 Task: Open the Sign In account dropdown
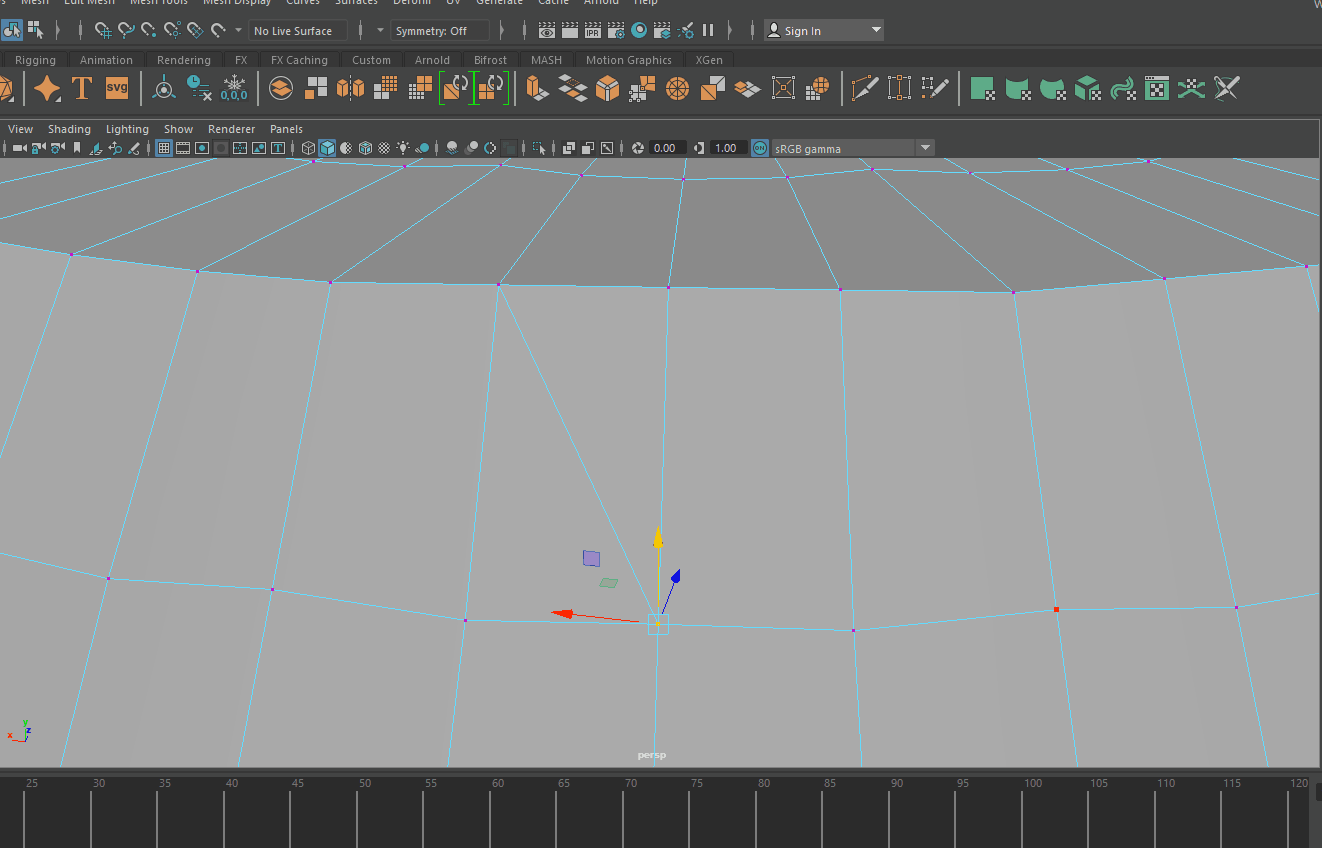[x=825, y=31]
